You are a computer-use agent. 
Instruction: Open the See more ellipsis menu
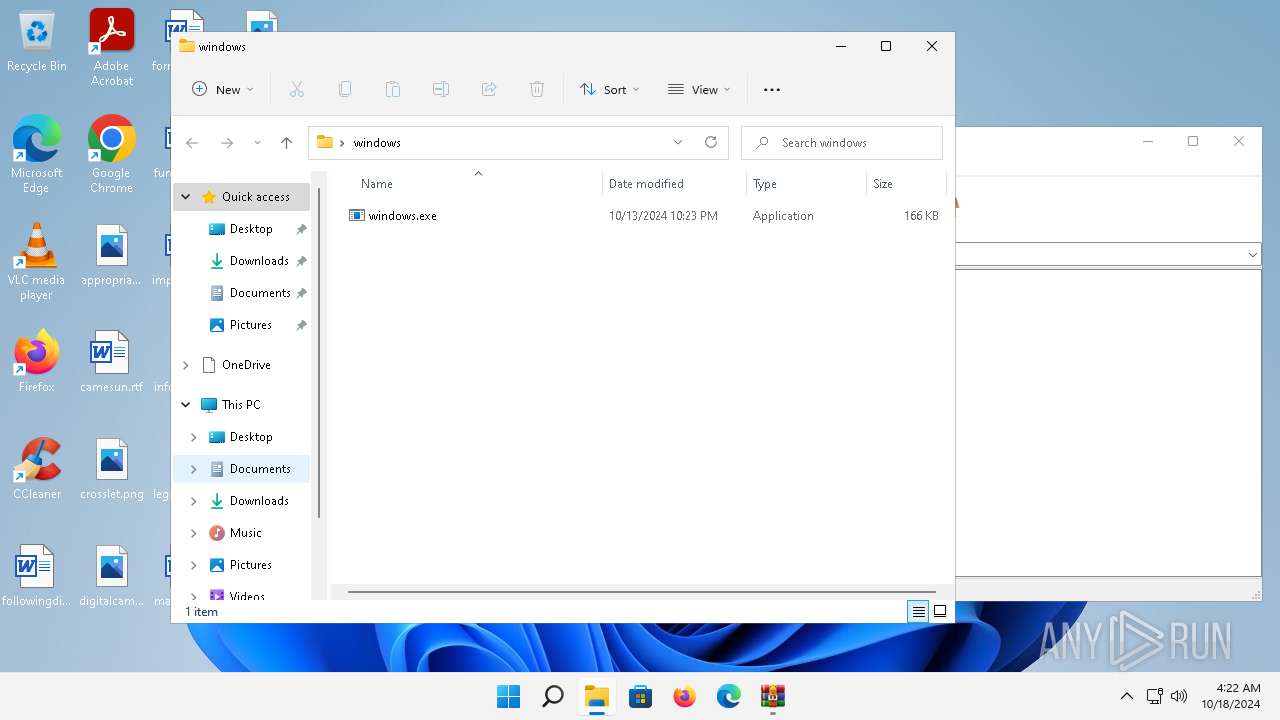(772, 89)
